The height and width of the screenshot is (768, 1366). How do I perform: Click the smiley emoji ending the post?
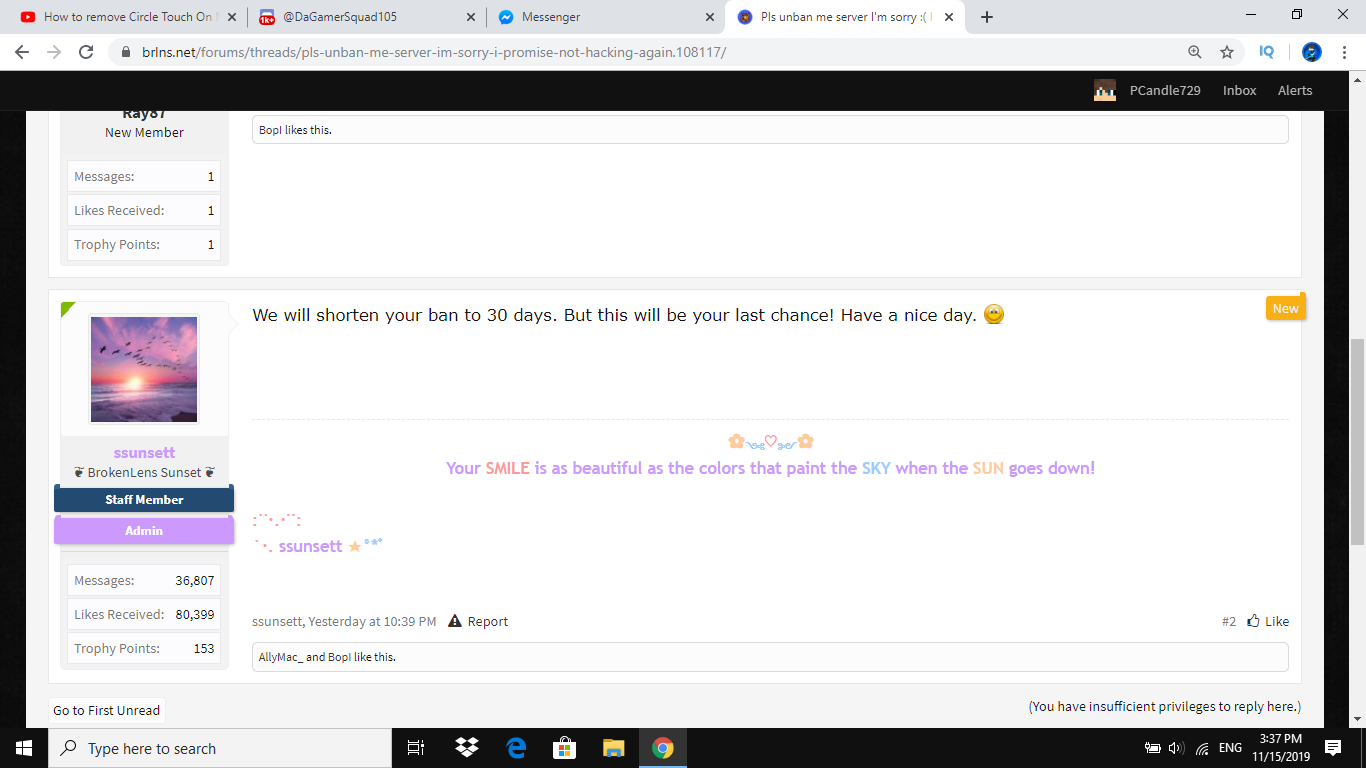click(x=994, y=314)
